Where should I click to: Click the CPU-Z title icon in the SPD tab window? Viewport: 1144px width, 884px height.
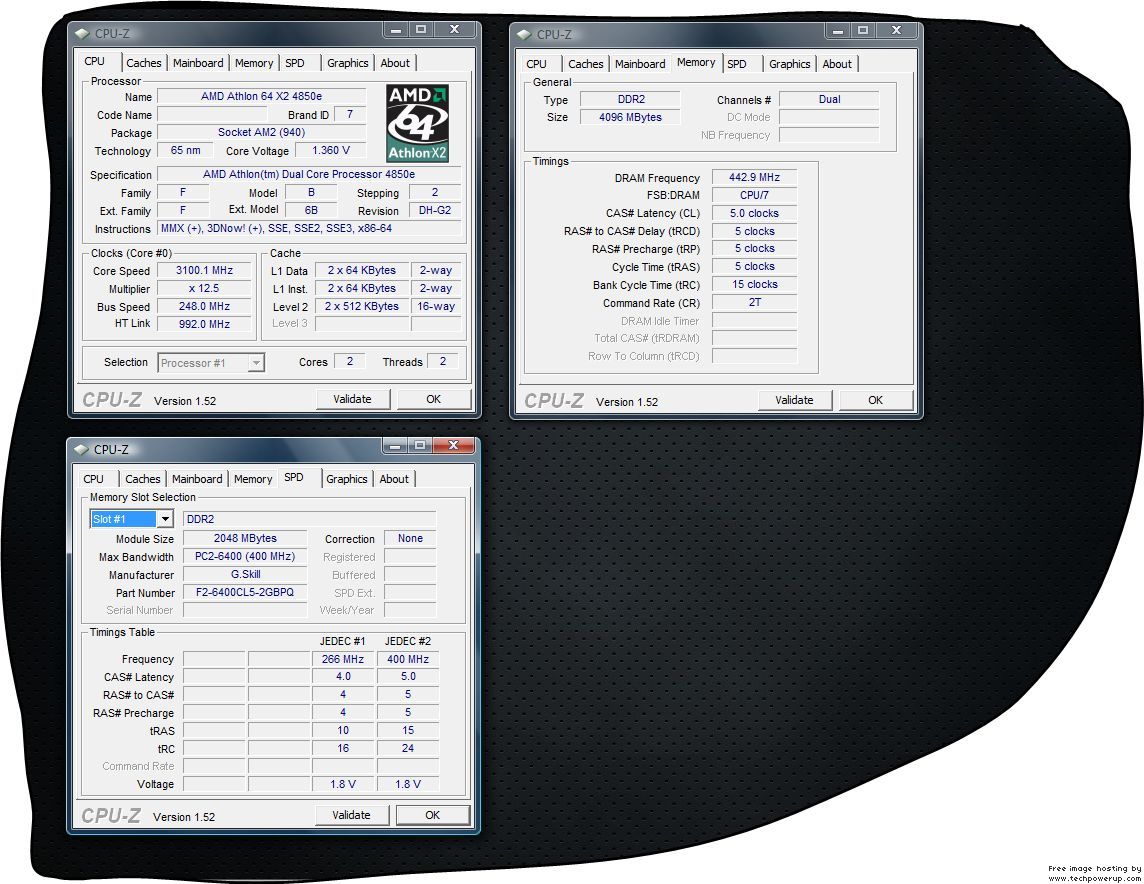click(82, 449)
